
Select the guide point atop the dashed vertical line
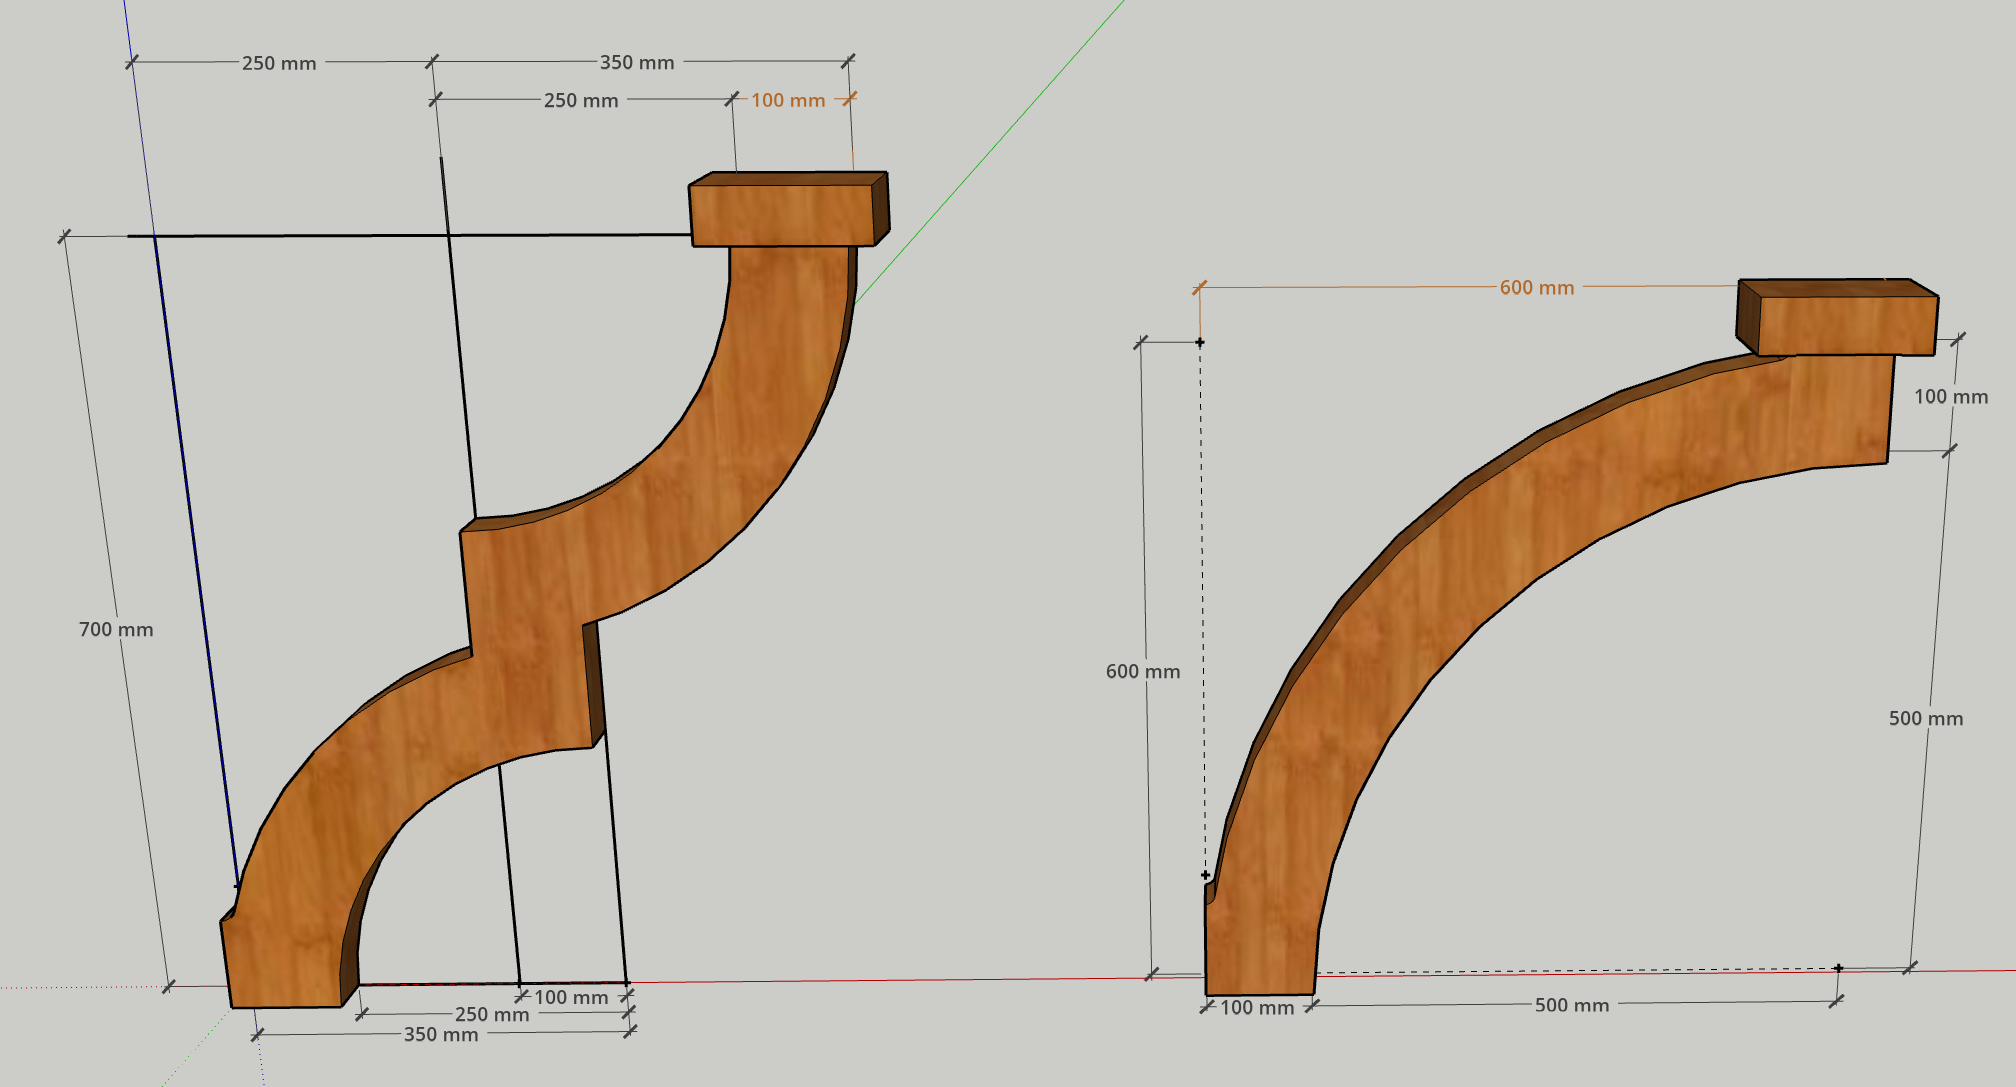1200,343
